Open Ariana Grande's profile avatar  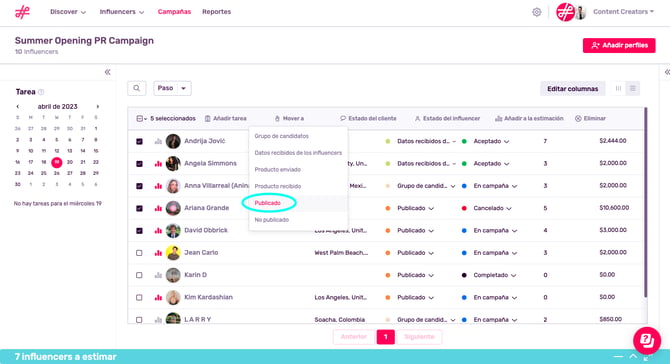click(x=173, y=208)
